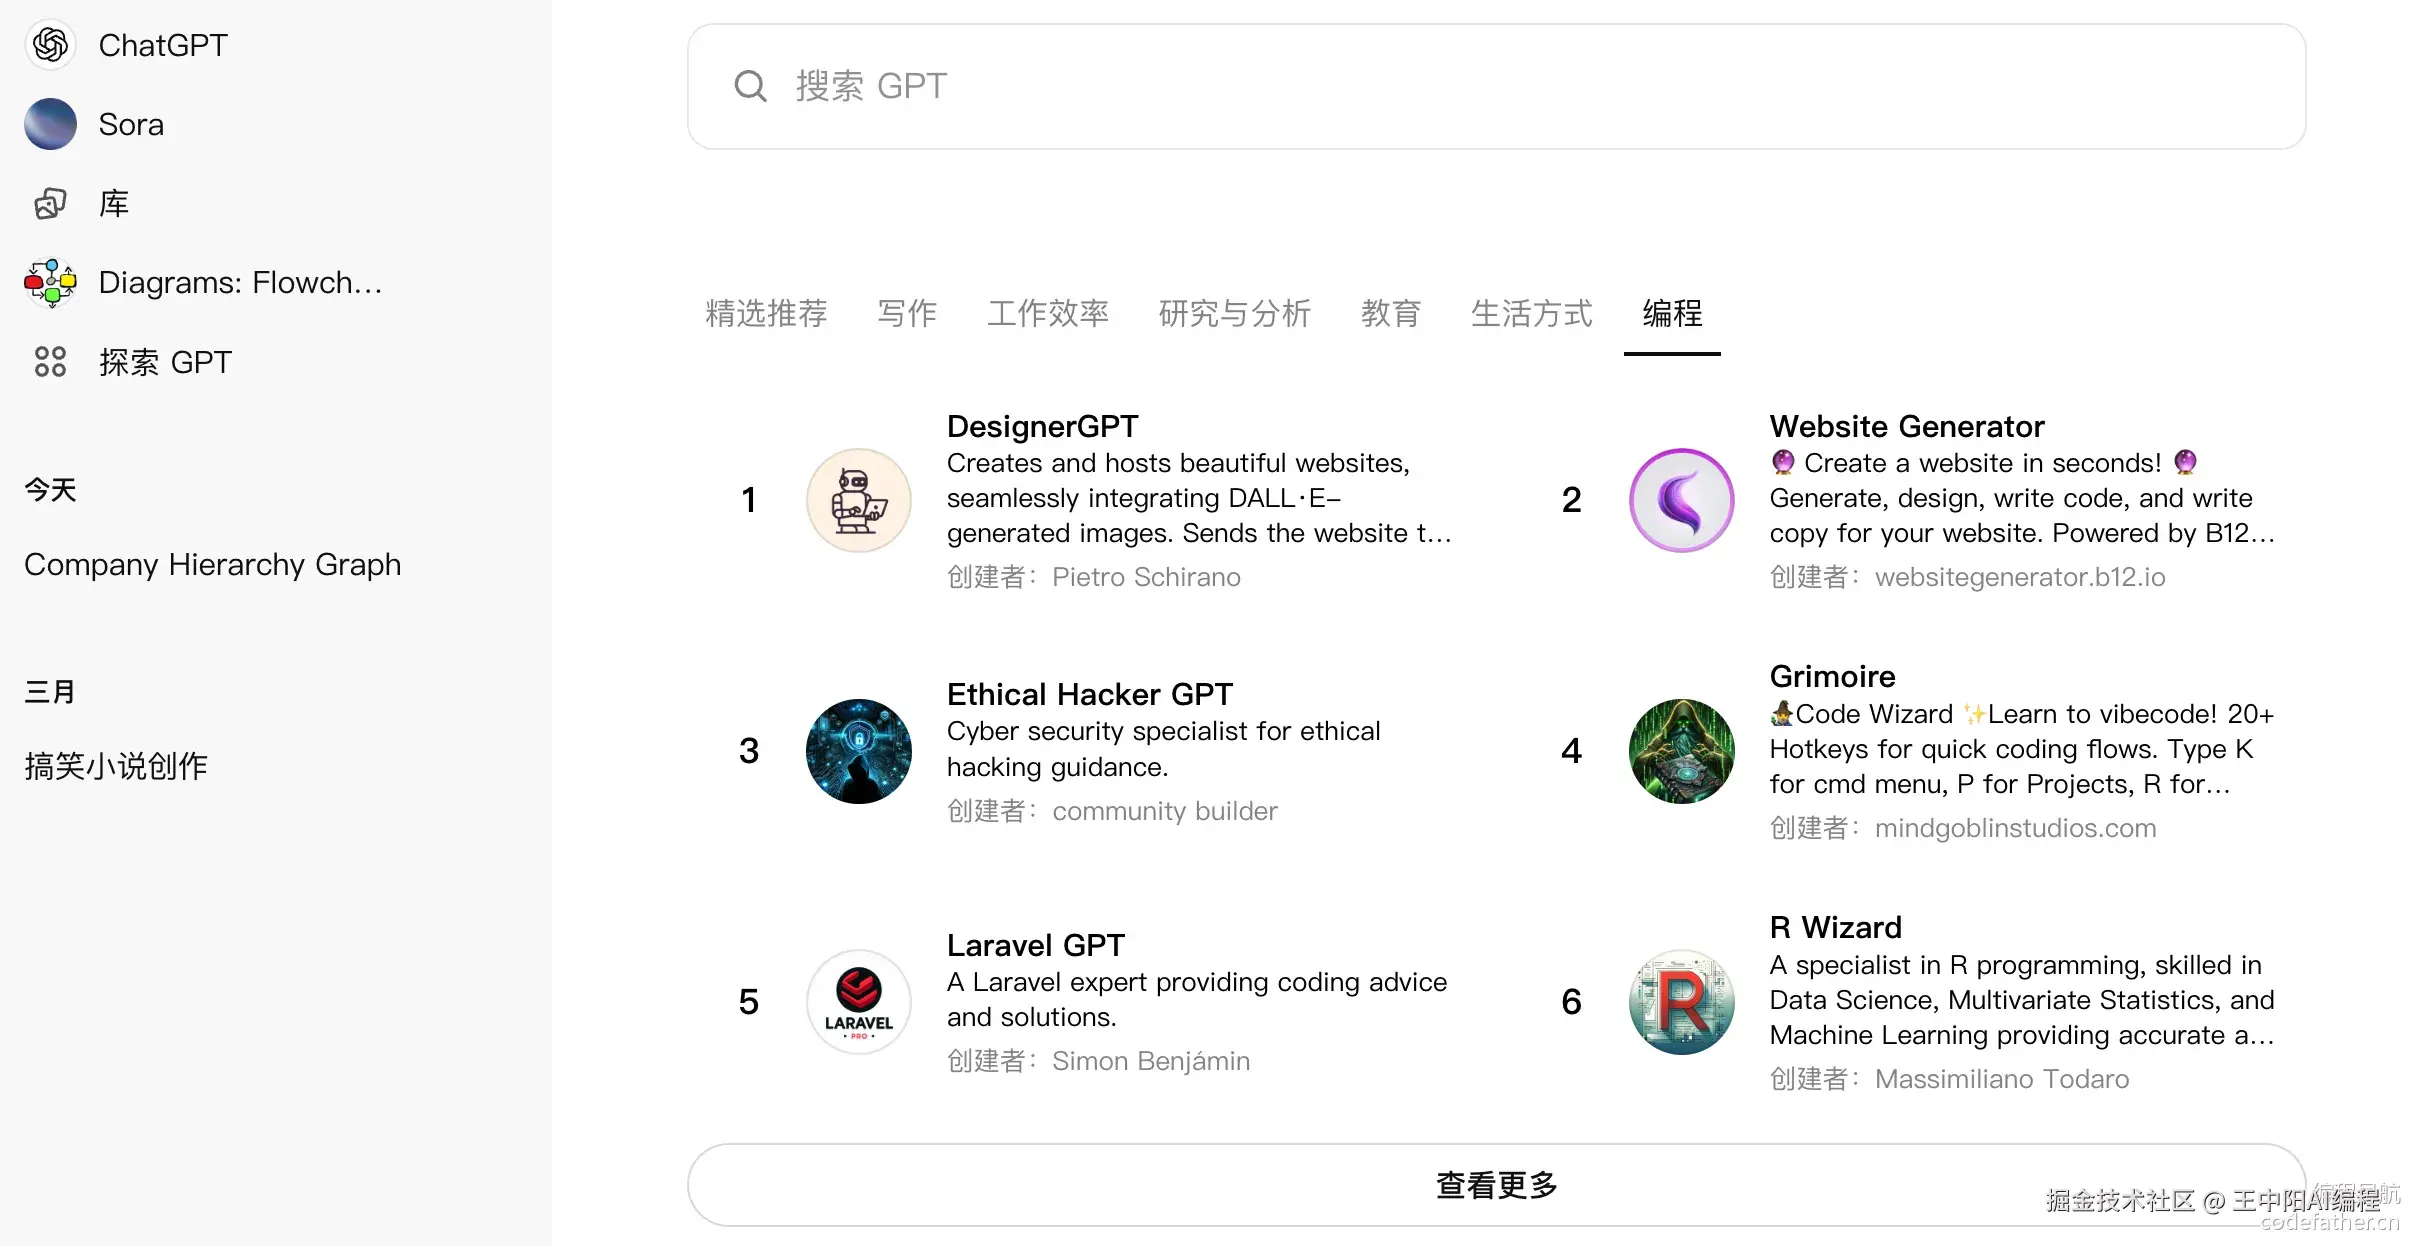
Task: Switch to the 精选推荐 tab
Action: click(x=766, y=314)
